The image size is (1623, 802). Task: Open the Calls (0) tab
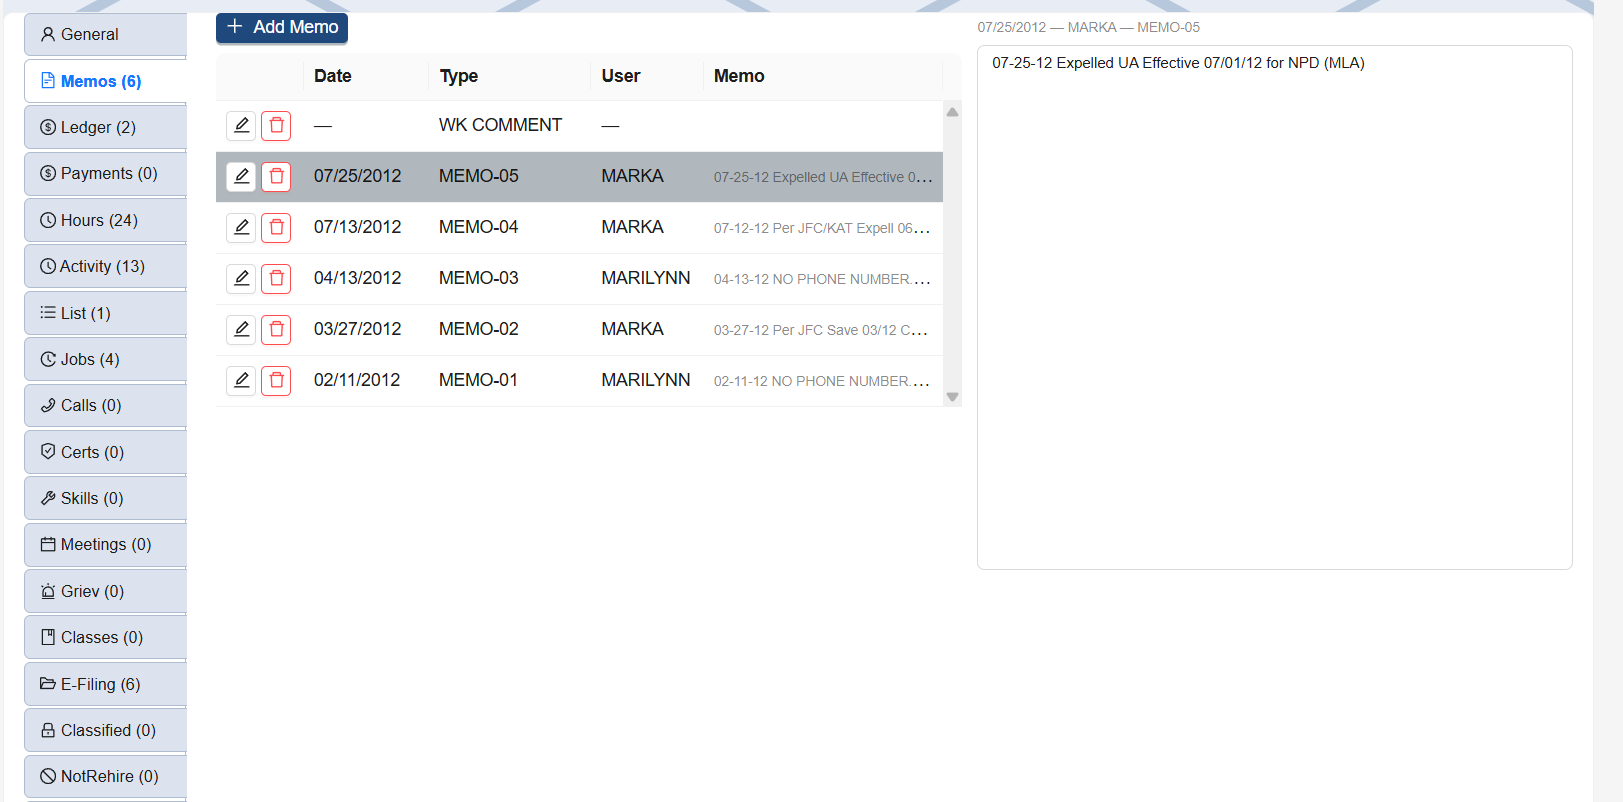(105, 405)
